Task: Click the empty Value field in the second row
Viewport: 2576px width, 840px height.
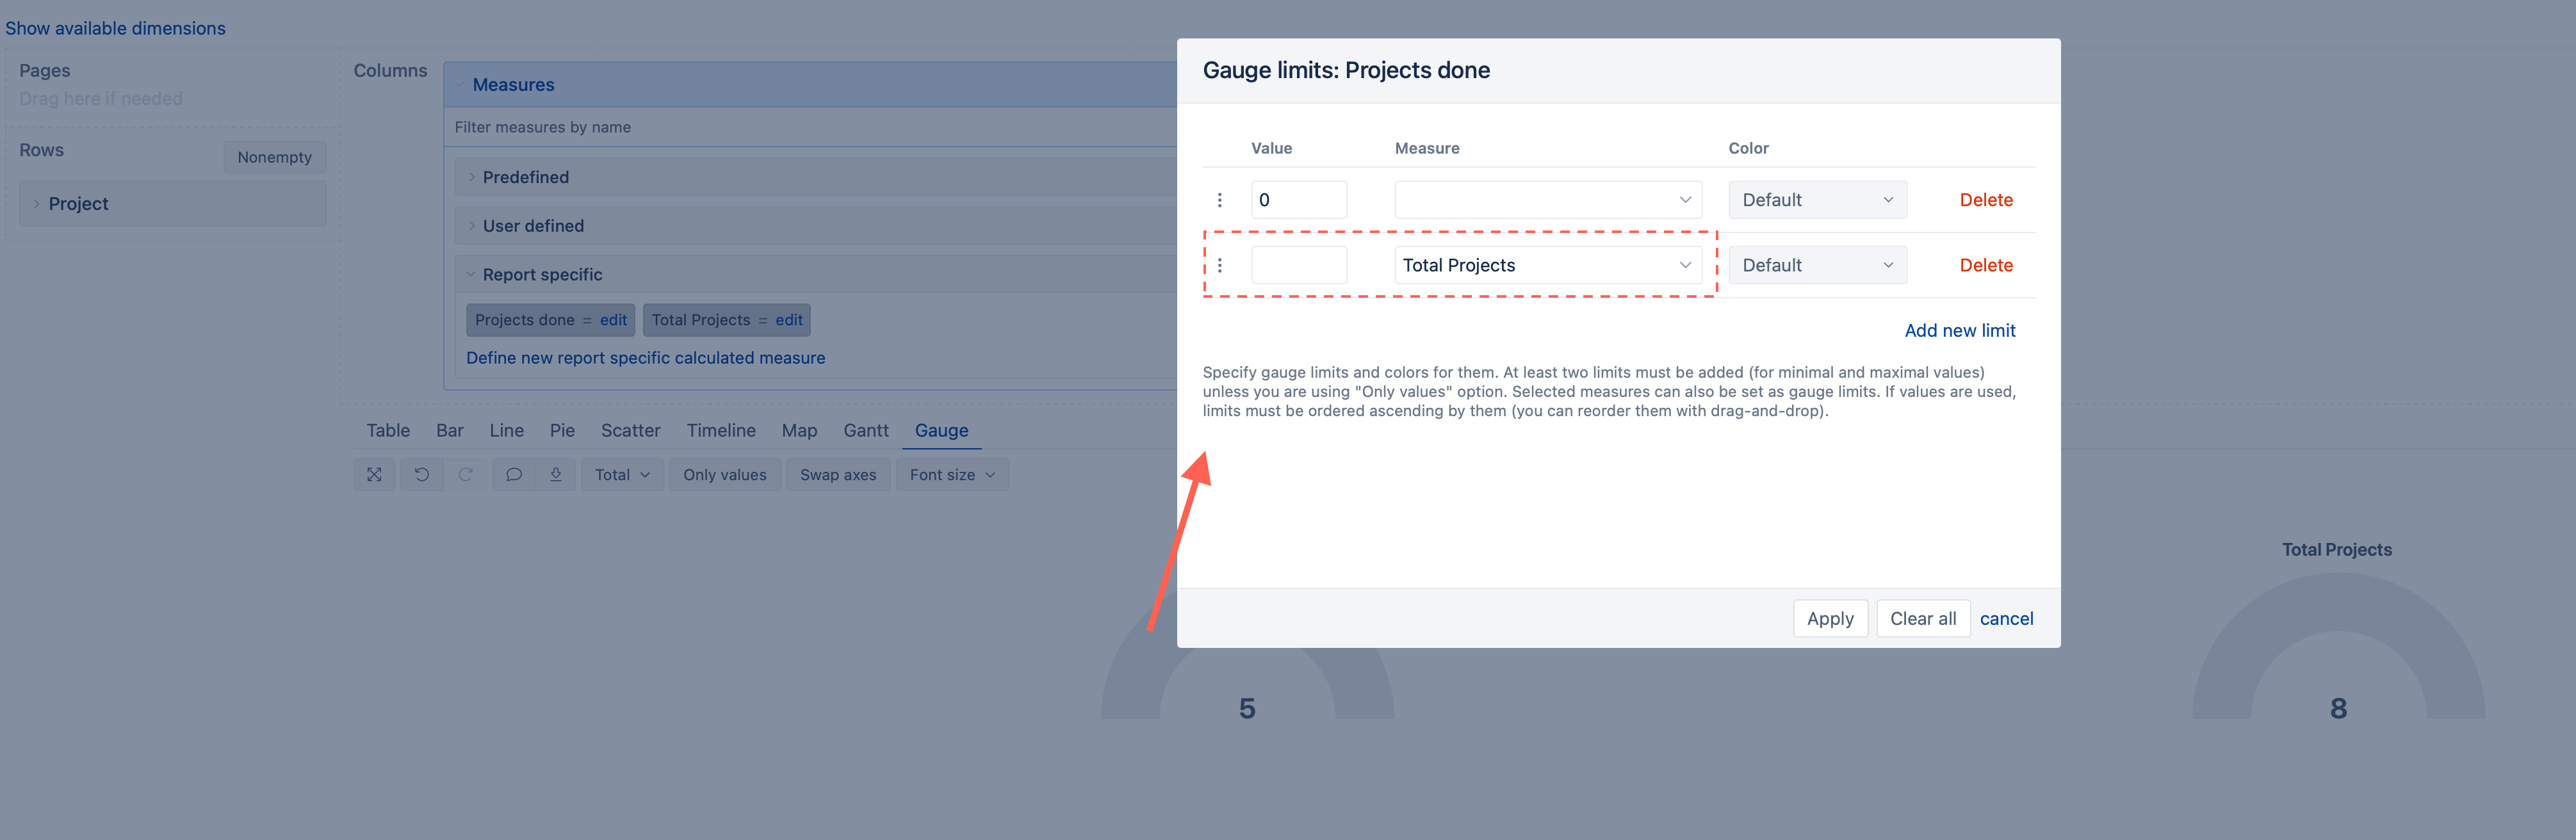Action: coord(1298,265)
